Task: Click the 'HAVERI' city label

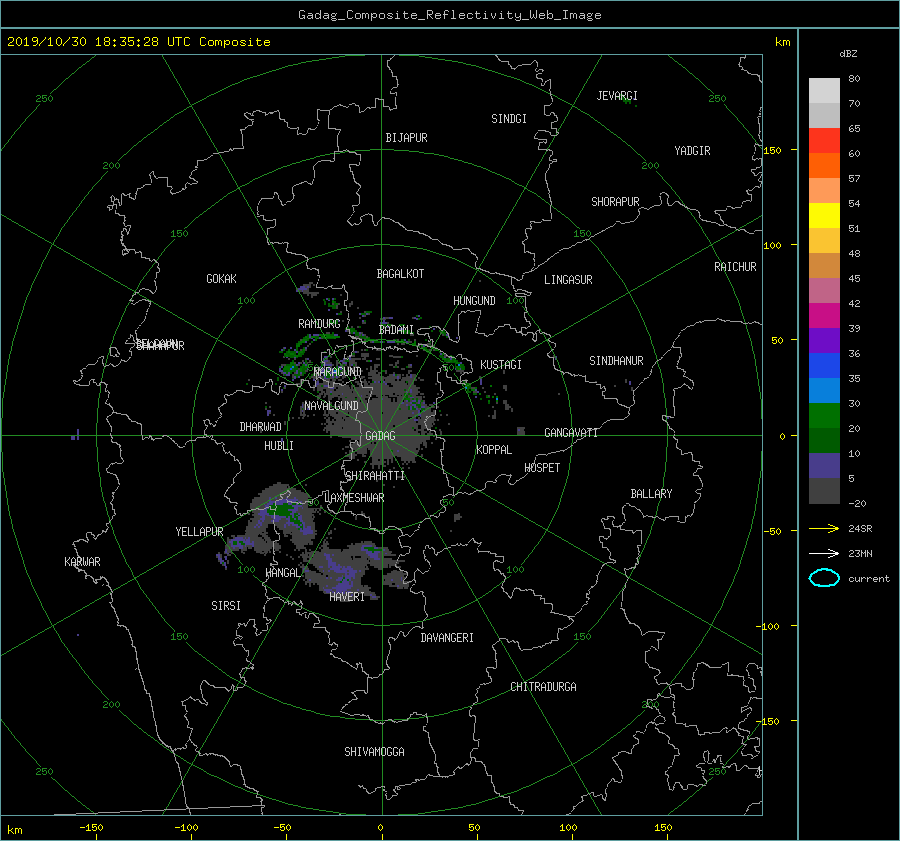Action: pos(347,597)
